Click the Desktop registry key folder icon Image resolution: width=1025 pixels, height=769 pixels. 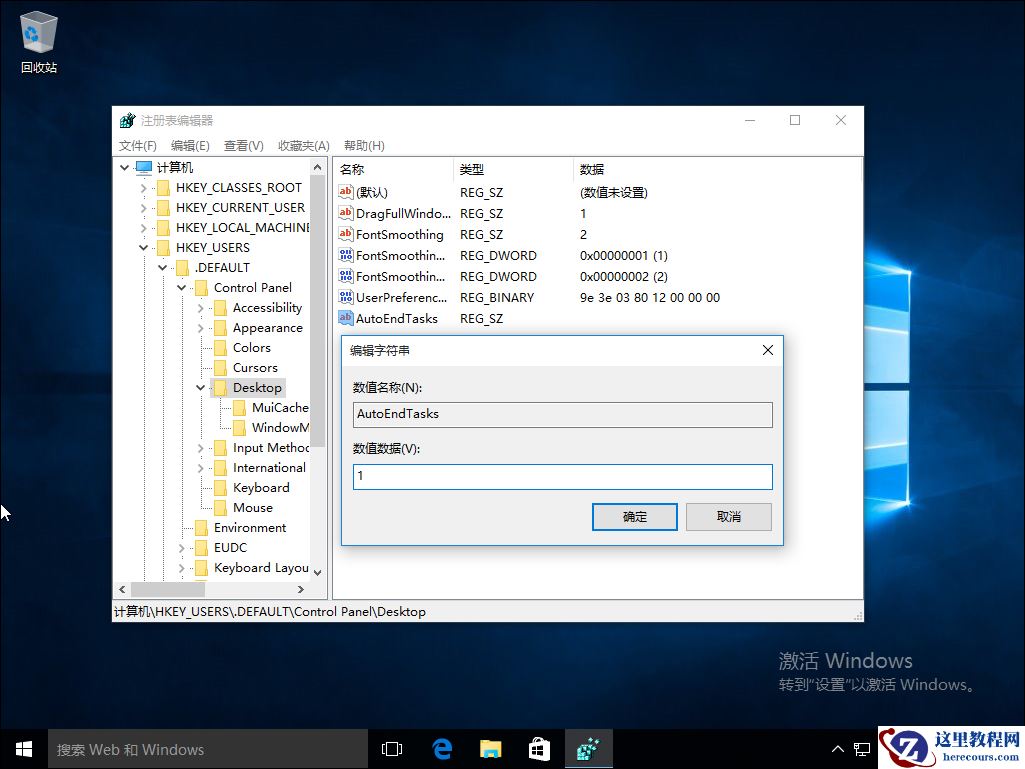pos(223,387)
